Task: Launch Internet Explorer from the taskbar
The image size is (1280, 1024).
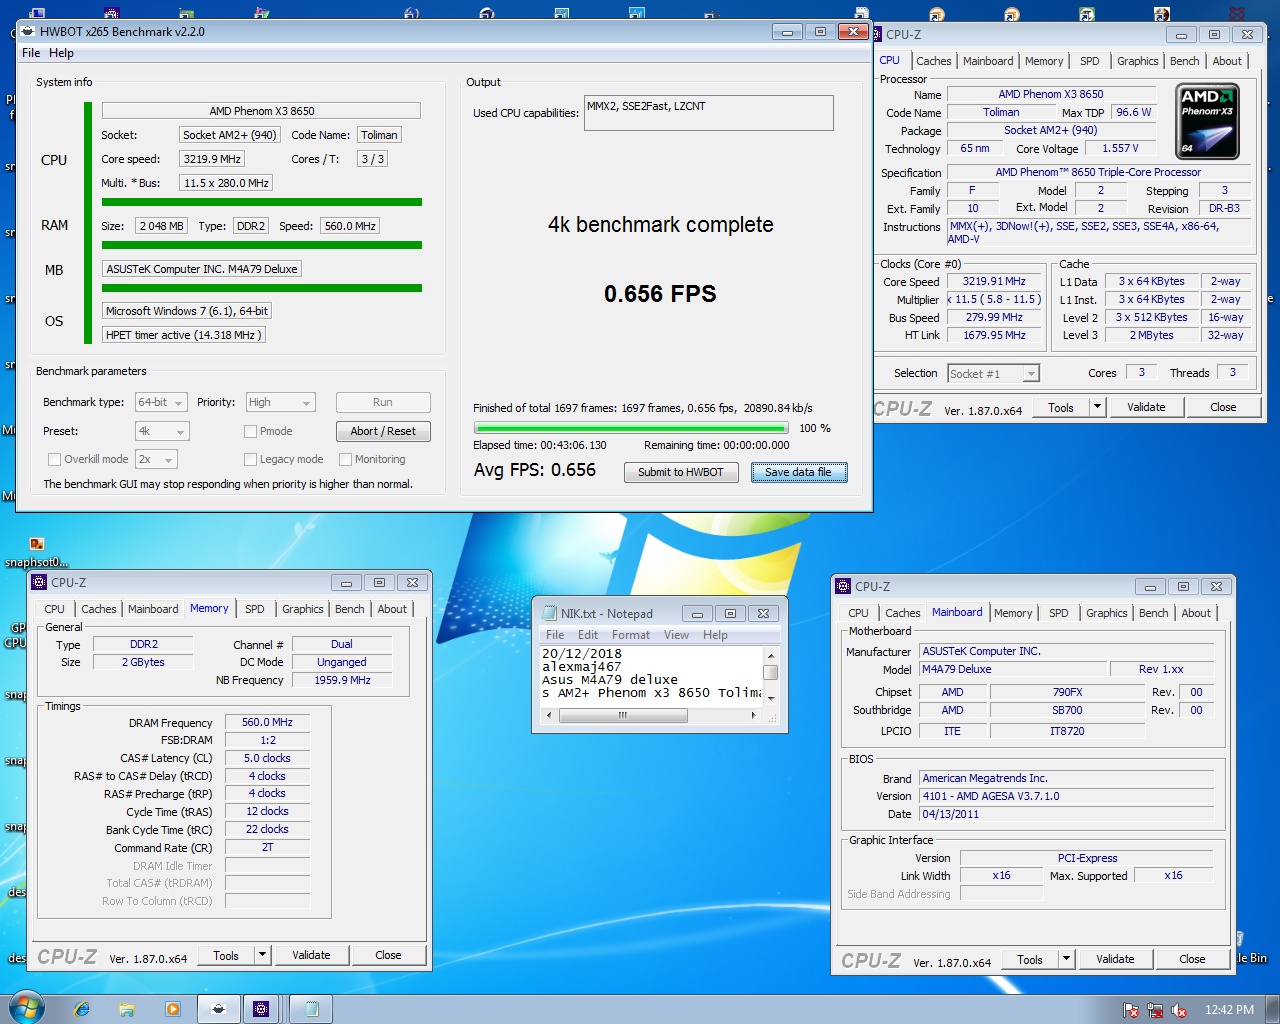Action: coord(82,1009)
